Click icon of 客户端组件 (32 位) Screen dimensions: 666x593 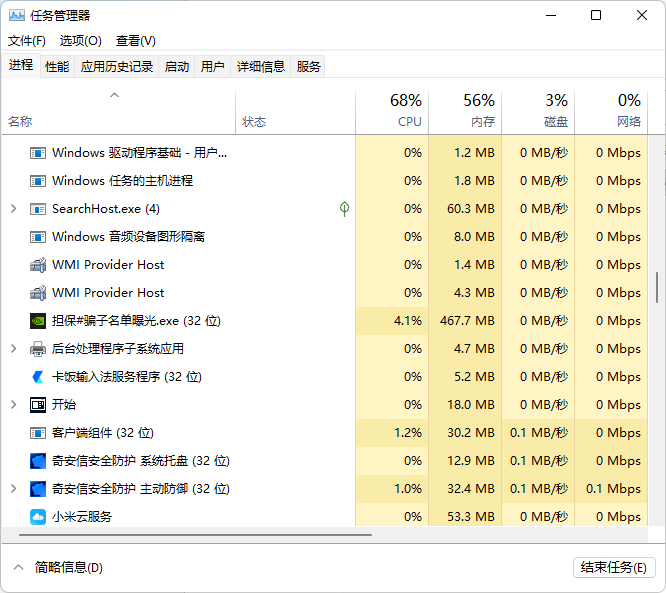[x=38, y=433]
